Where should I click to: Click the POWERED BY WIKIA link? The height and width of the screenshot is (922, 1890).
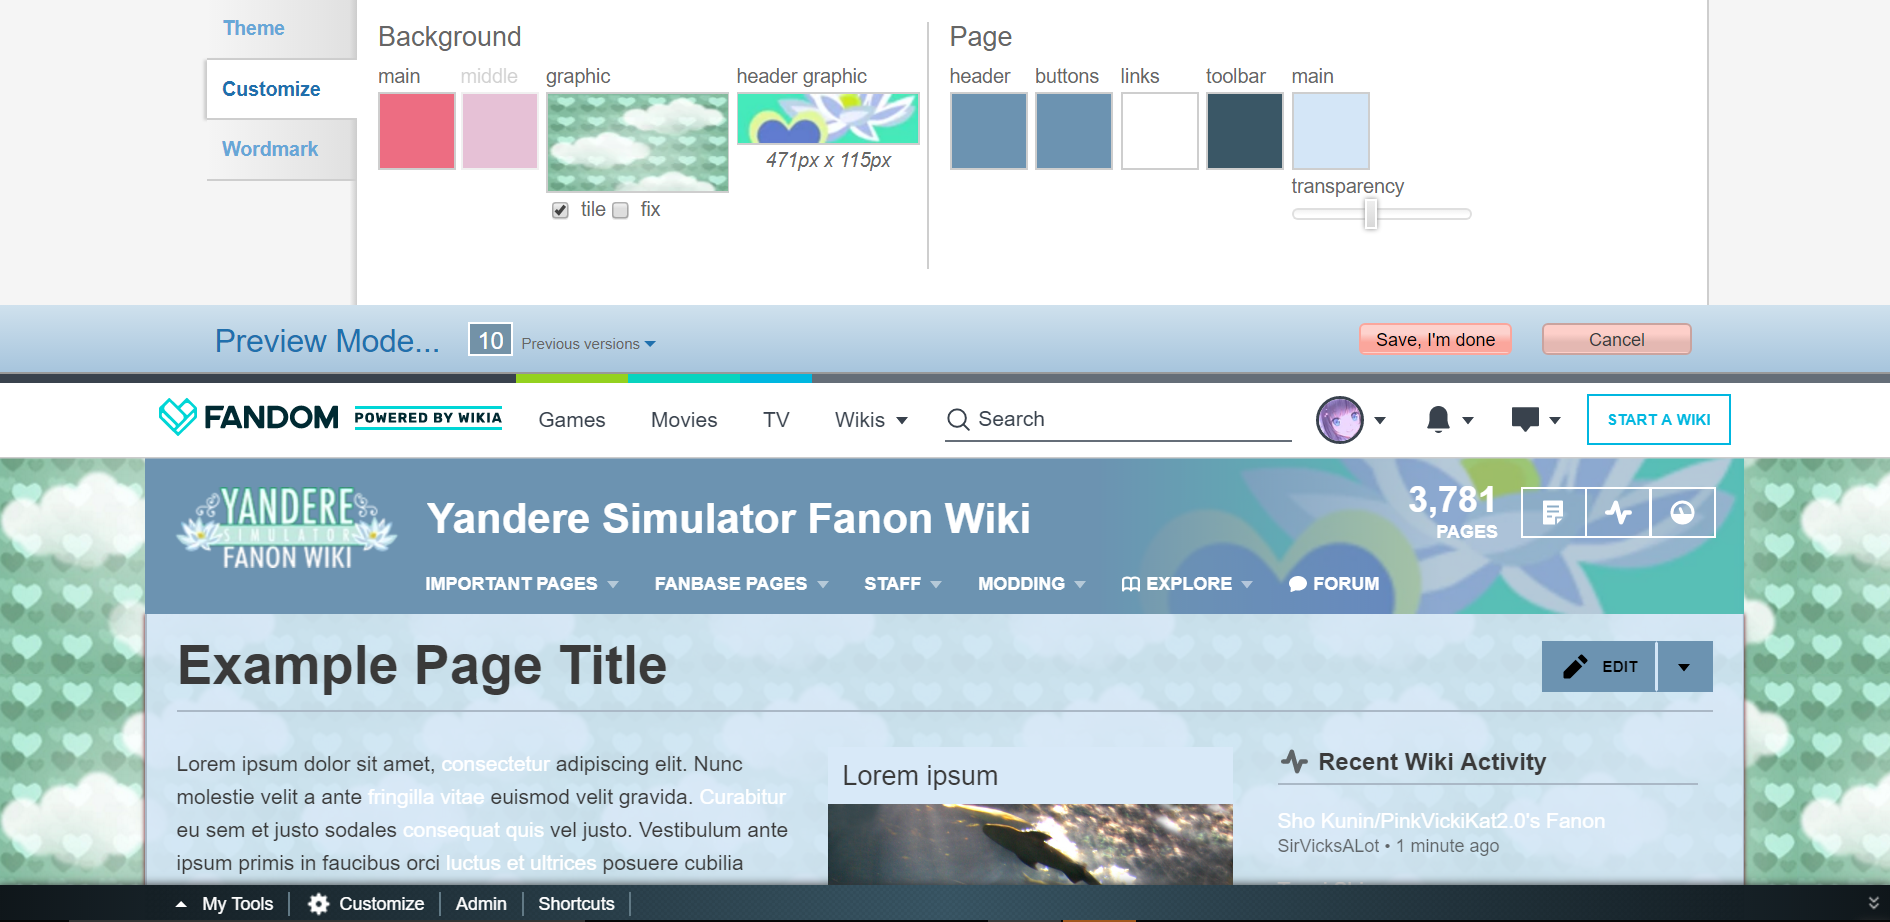[x=428, y=418]
